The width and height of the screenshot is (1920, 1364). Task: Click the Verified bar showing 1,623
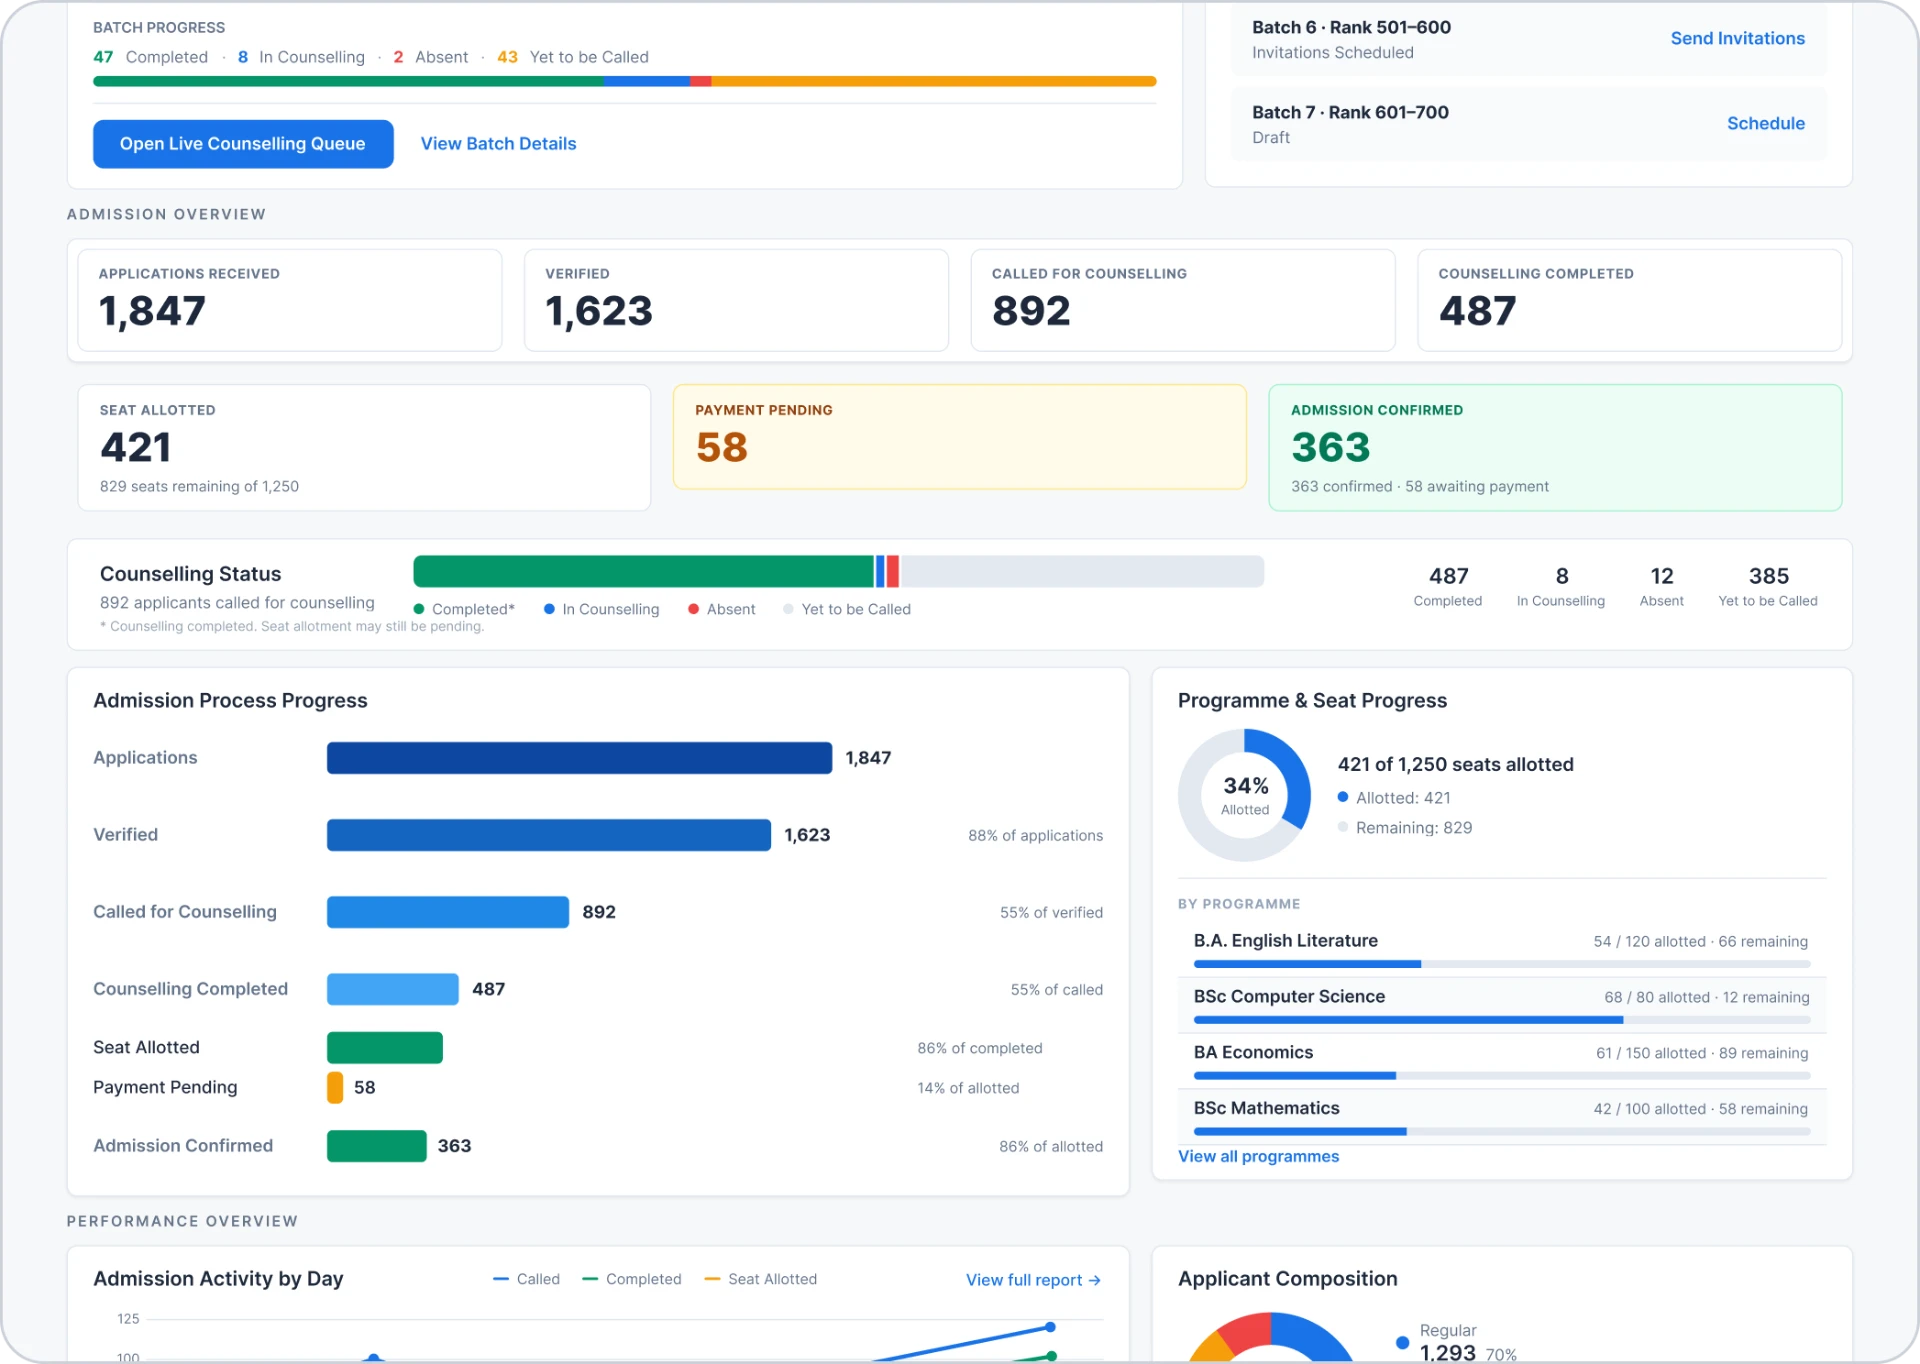tap(548, 835)
